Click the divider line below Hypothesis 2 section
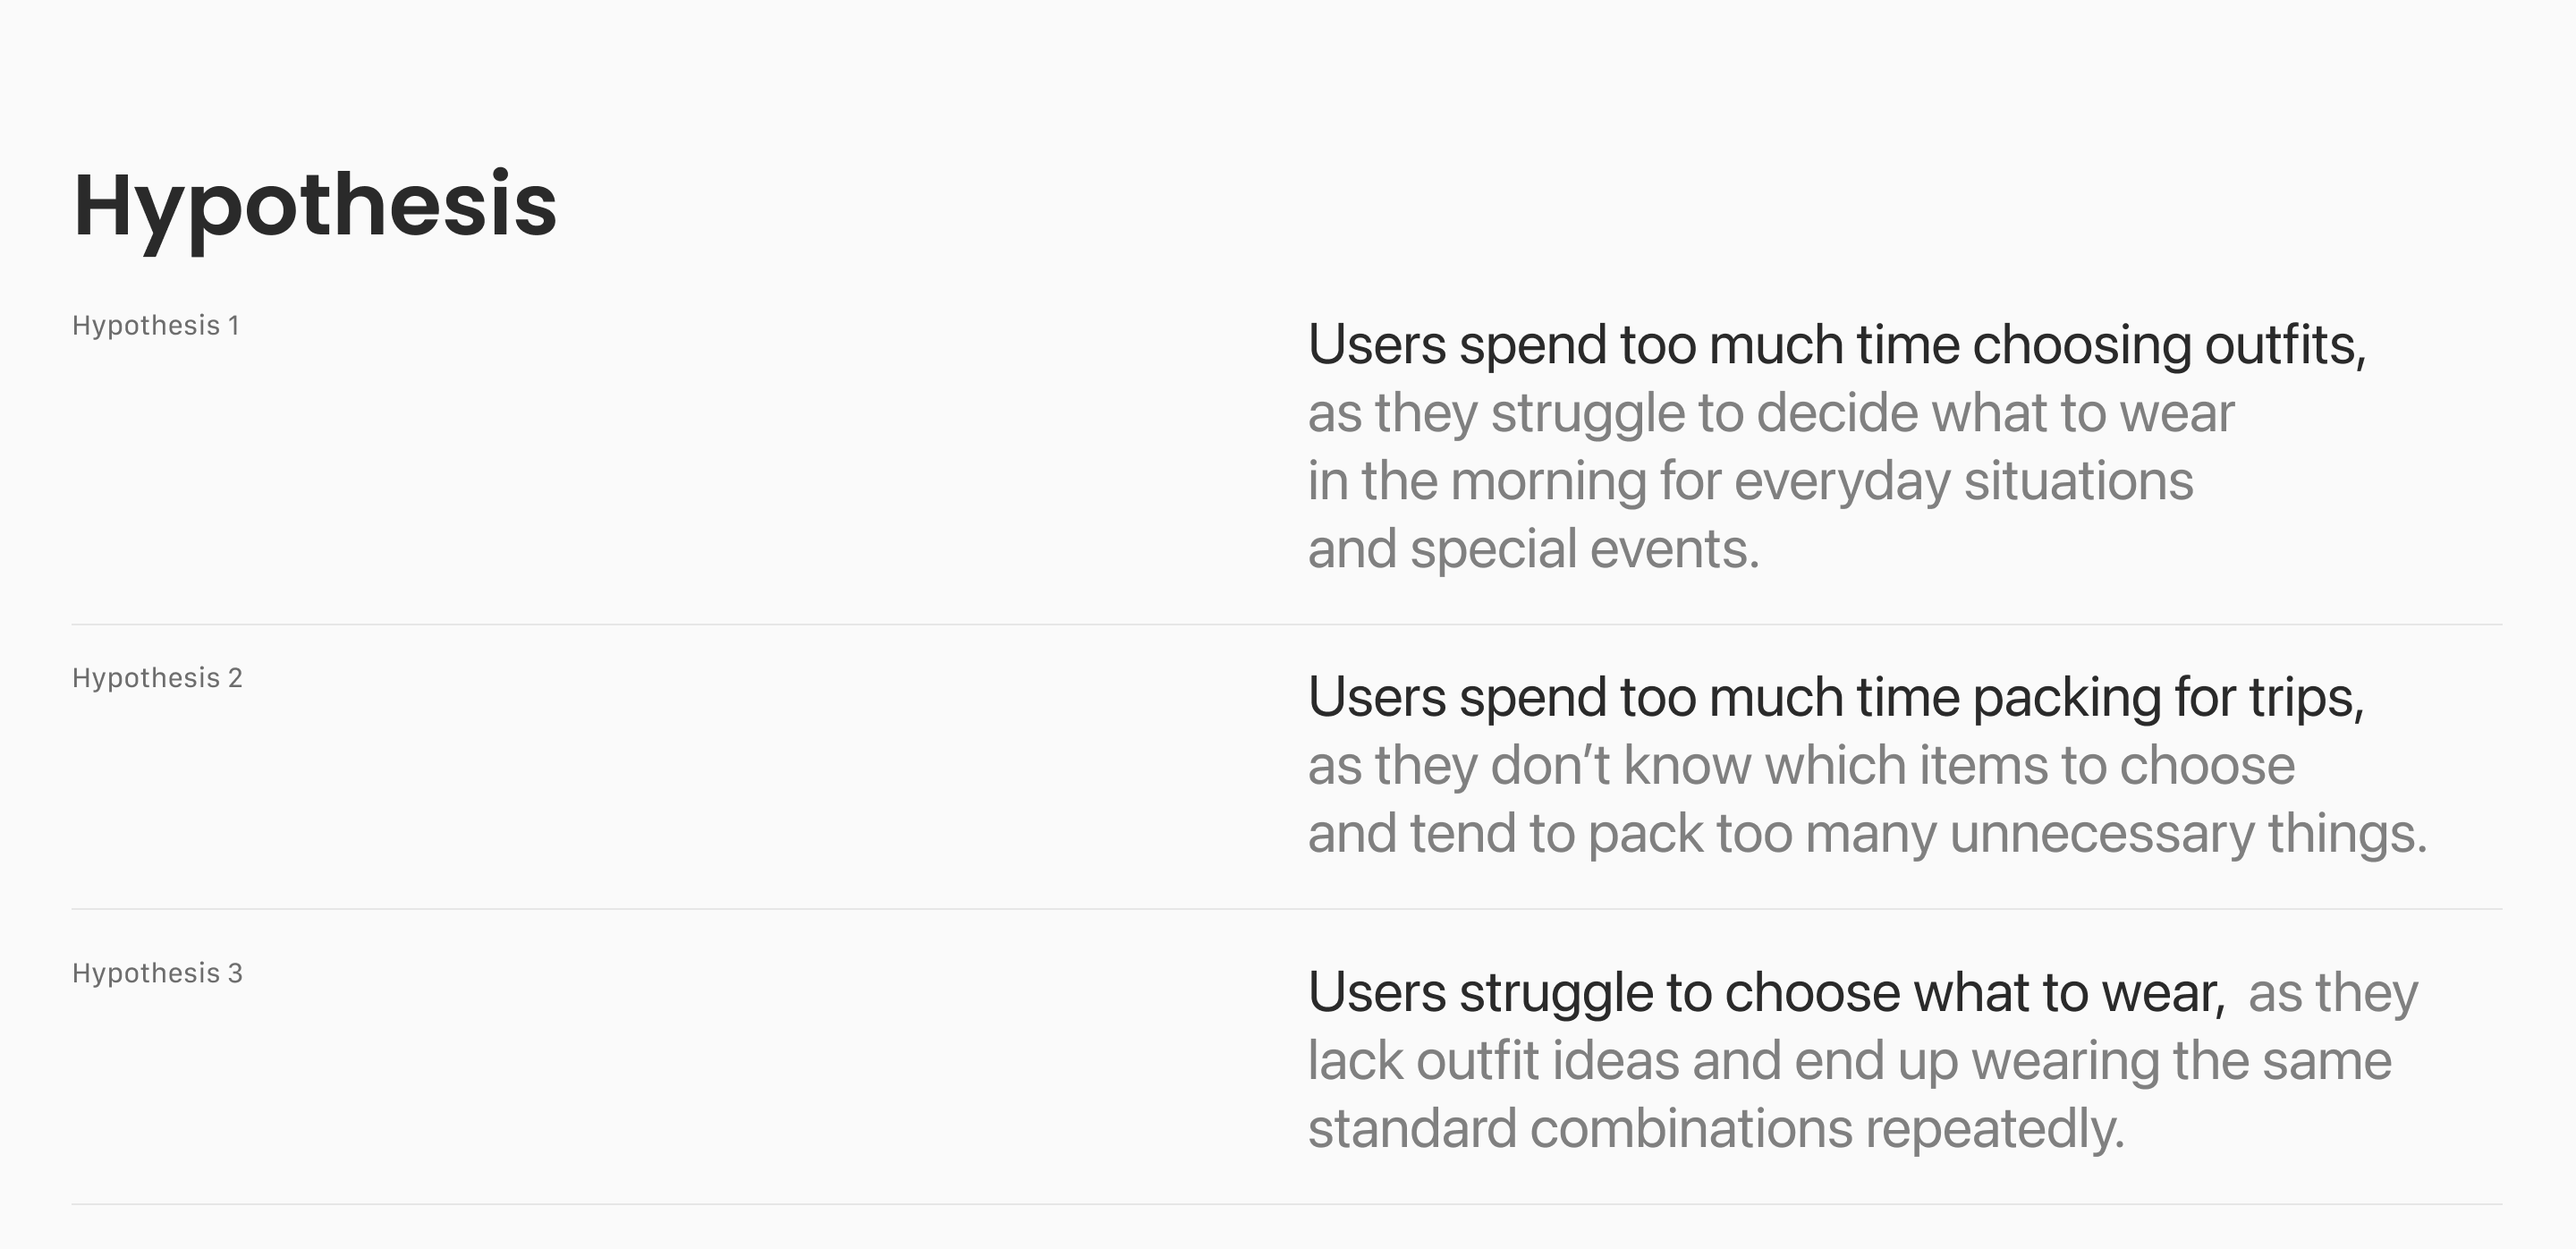The width and height of the screenshot is (2576, 1249). [1287, 909]
